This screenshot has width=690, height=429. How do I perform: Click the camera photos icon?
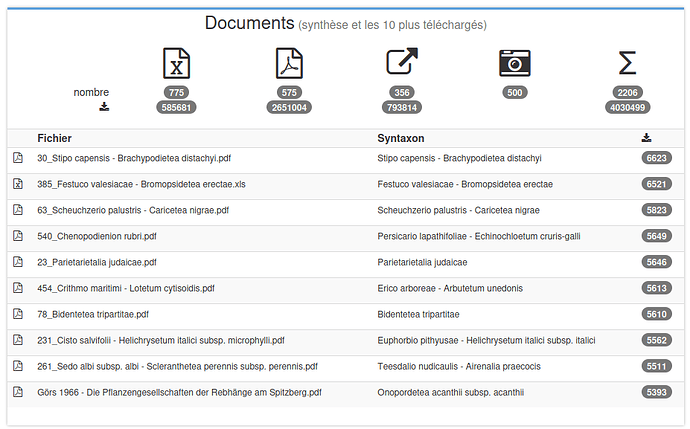pos(514,63)
